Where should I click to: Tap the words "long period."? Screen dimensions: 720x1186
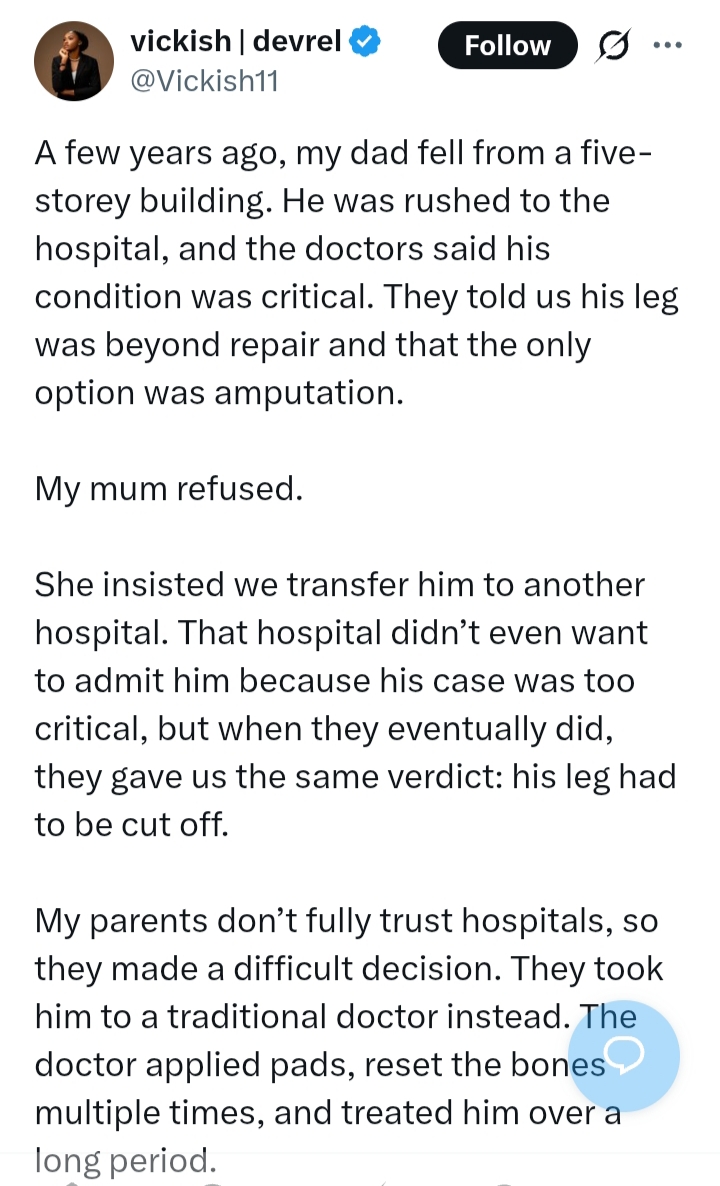pos(124,1160)
